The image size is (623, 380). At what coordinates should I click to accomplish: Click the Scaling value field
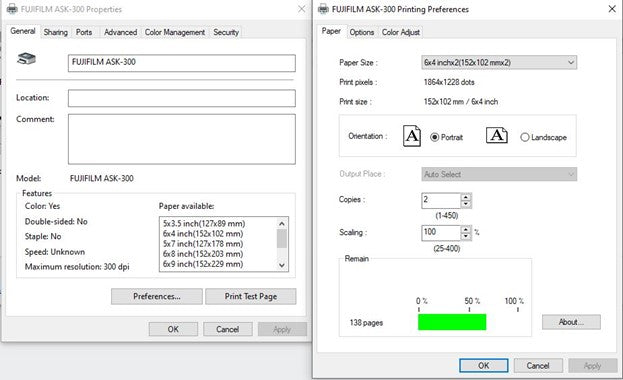pos(441,233)
